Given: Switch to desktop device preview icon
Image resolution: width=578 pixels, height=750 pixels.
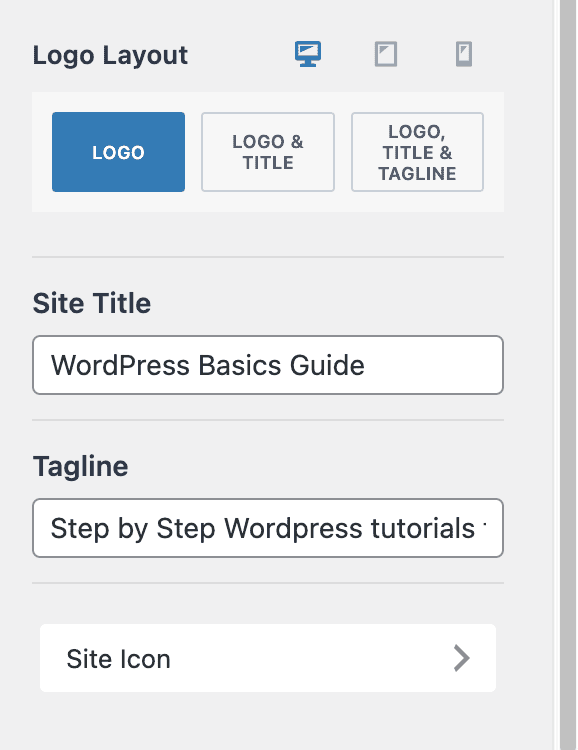Looking at the screenshot, I should tap(308, 54).
